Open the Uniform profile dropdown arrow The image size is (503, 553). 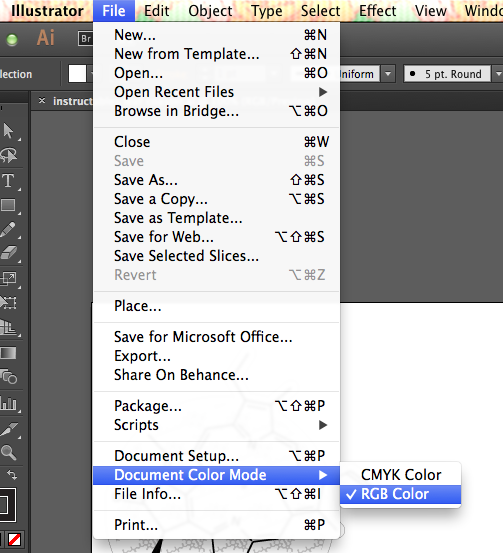pos(388,74)
